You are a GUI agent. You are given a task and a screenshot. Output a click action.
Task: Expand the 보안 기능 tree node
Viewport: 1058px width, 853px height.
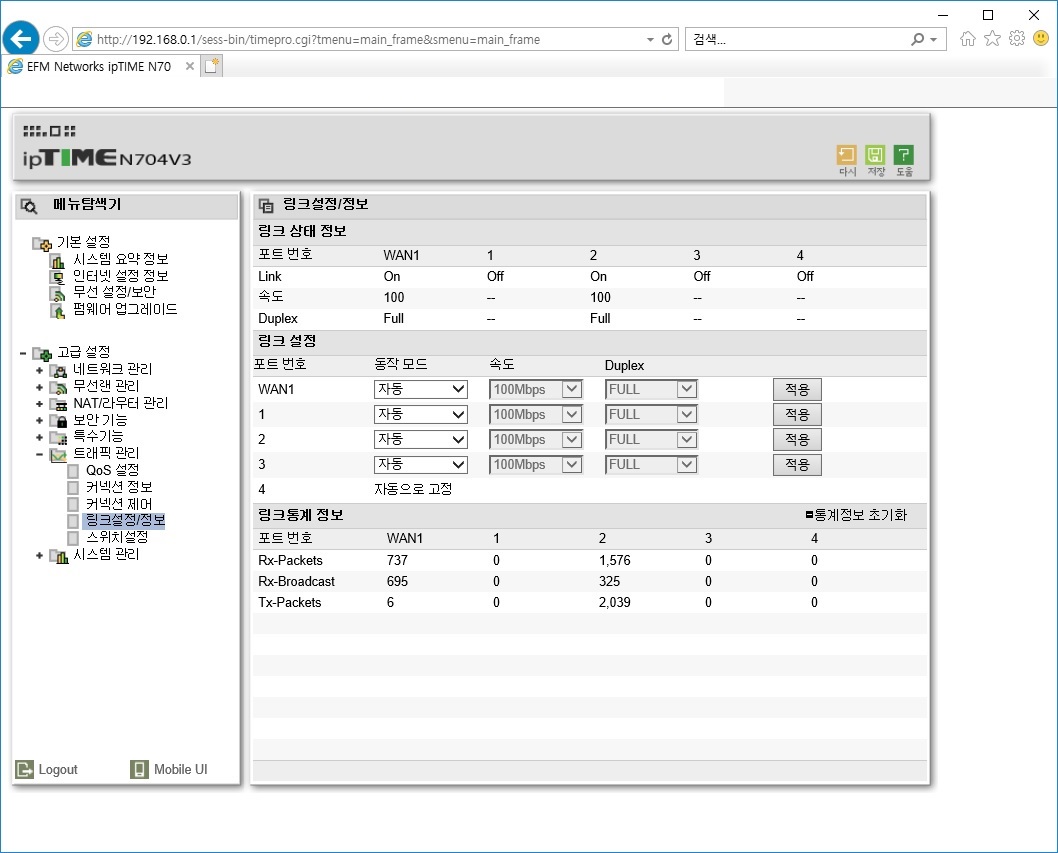[x=39, y=420]
